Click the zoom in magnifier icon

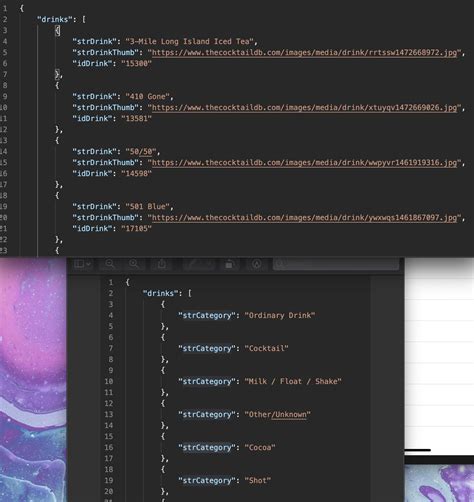(x=134, y=264)
